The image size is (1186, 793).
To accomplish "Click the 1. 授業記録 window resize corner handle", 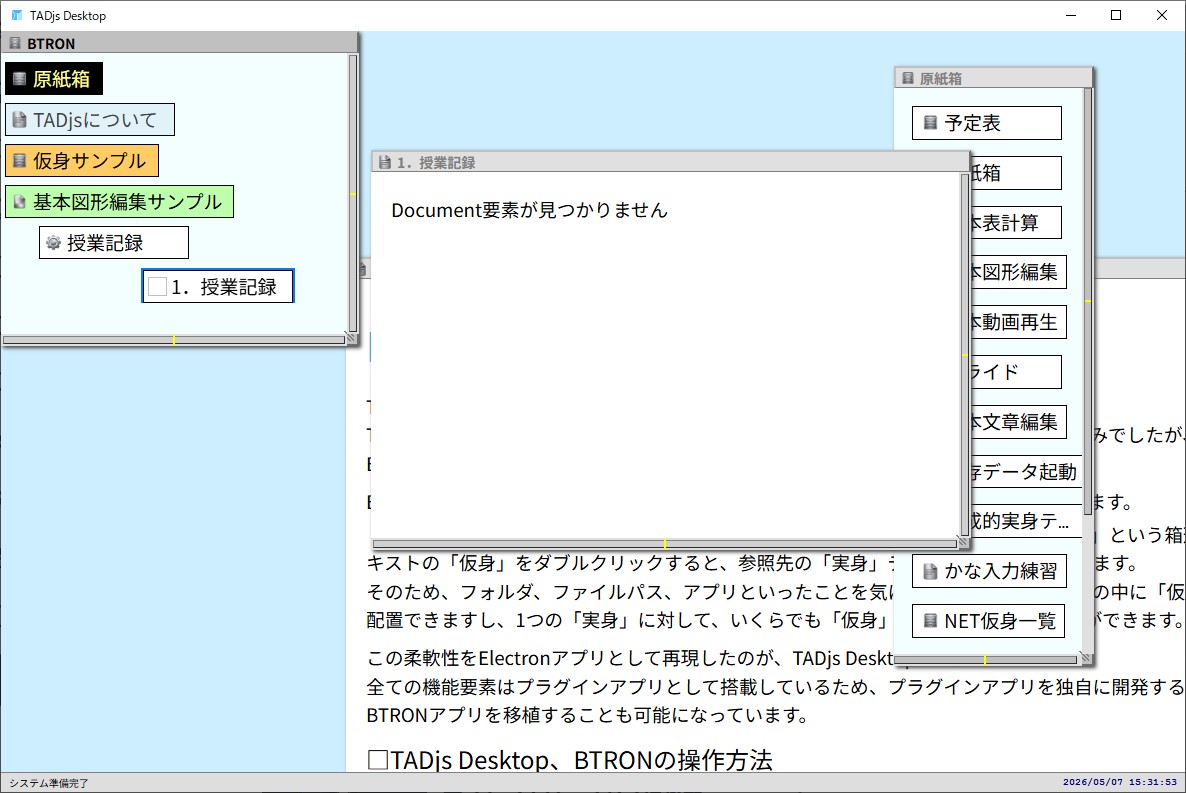I will tap(963, 542).
